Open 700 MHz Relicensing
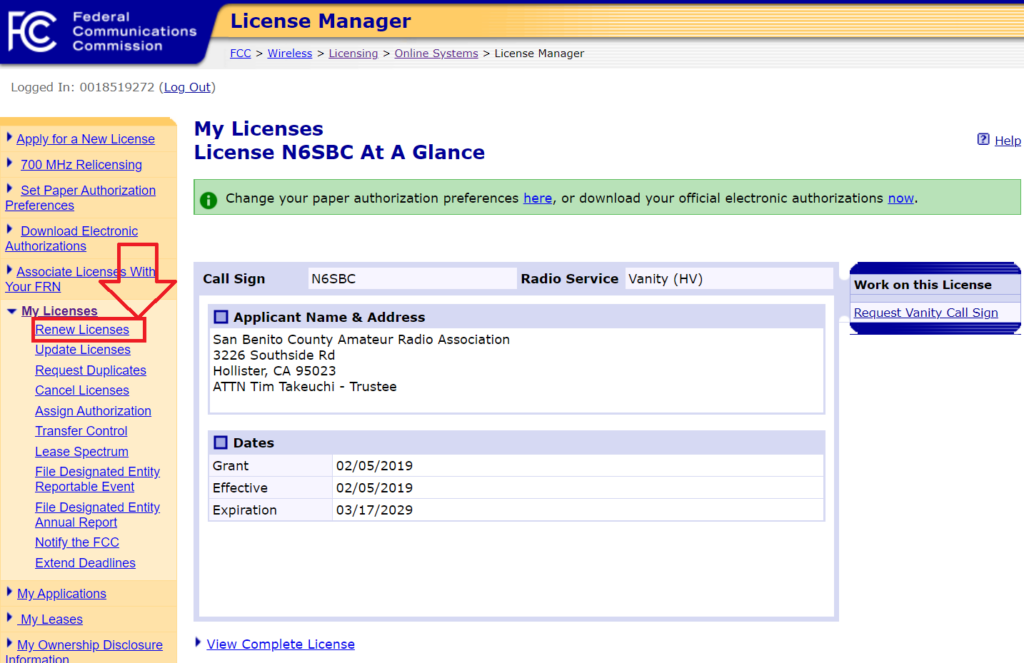 (81, 165)
